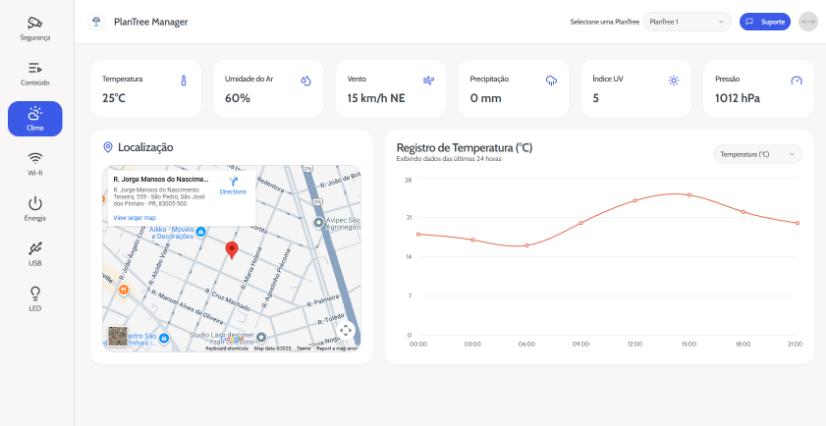The width and height of the screenshot is (826, 426).
Task: Open the Temperatura (°C) chart dropdown
Action: [x=758, y=154]
